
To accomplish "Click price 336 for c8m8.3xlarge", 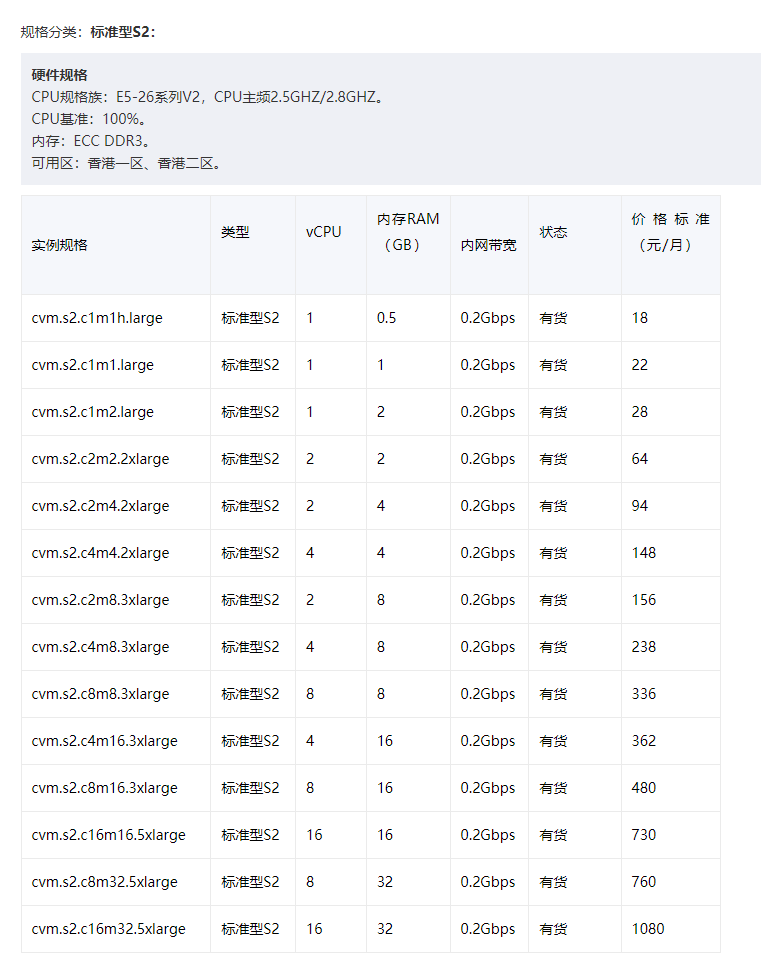I will click(644, 695).
